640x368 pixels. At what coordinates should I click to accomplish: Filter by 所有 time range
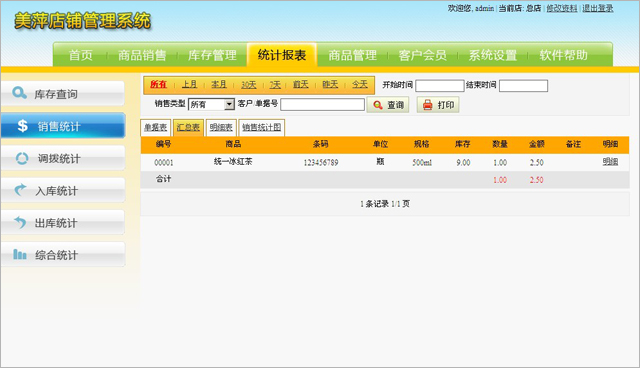tap(158, 84)
